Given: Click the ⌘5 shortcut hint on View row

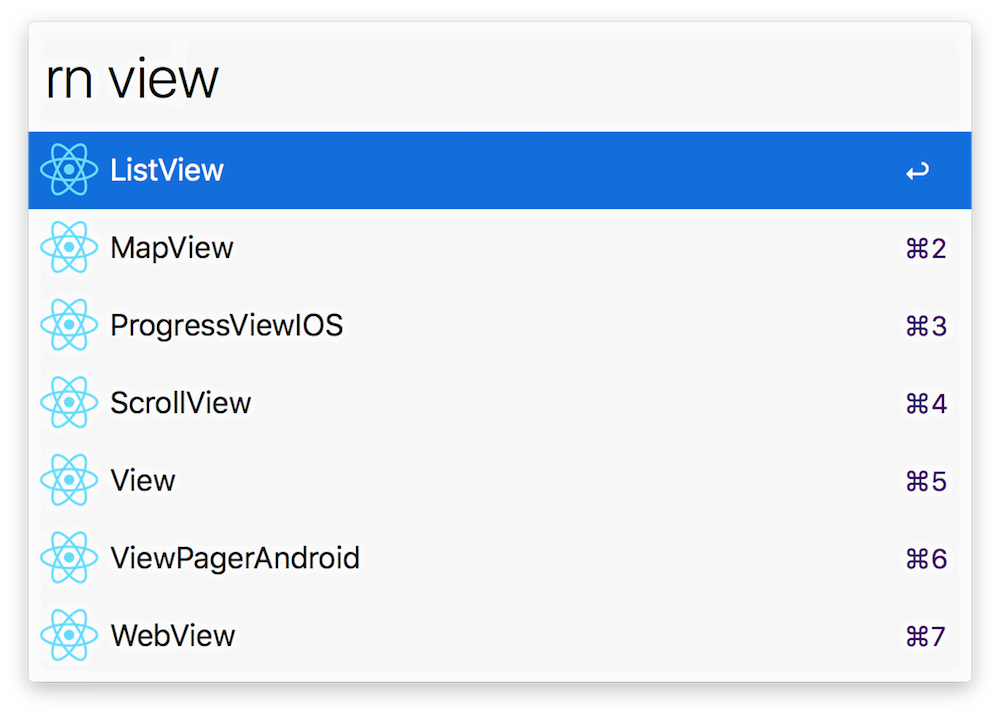Looking at the screenshot, I should pyautogui.click(x=925, y=481).
